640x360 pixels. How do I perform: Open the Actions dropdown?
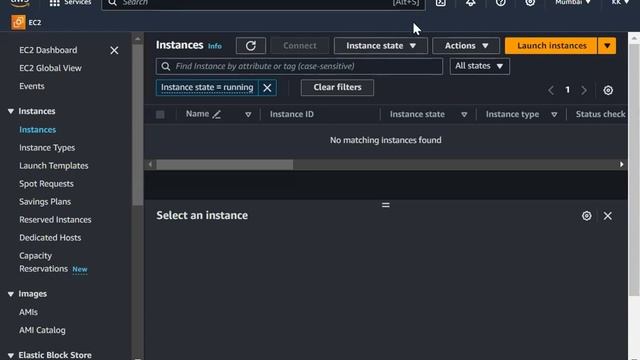(466, 46)
